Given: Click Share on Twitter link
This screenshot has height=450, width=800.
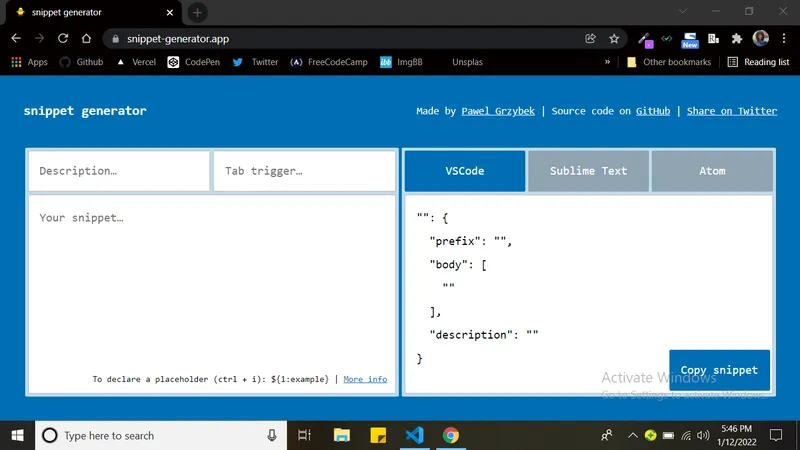Looking at the screenshot, I should pos(732,111).
